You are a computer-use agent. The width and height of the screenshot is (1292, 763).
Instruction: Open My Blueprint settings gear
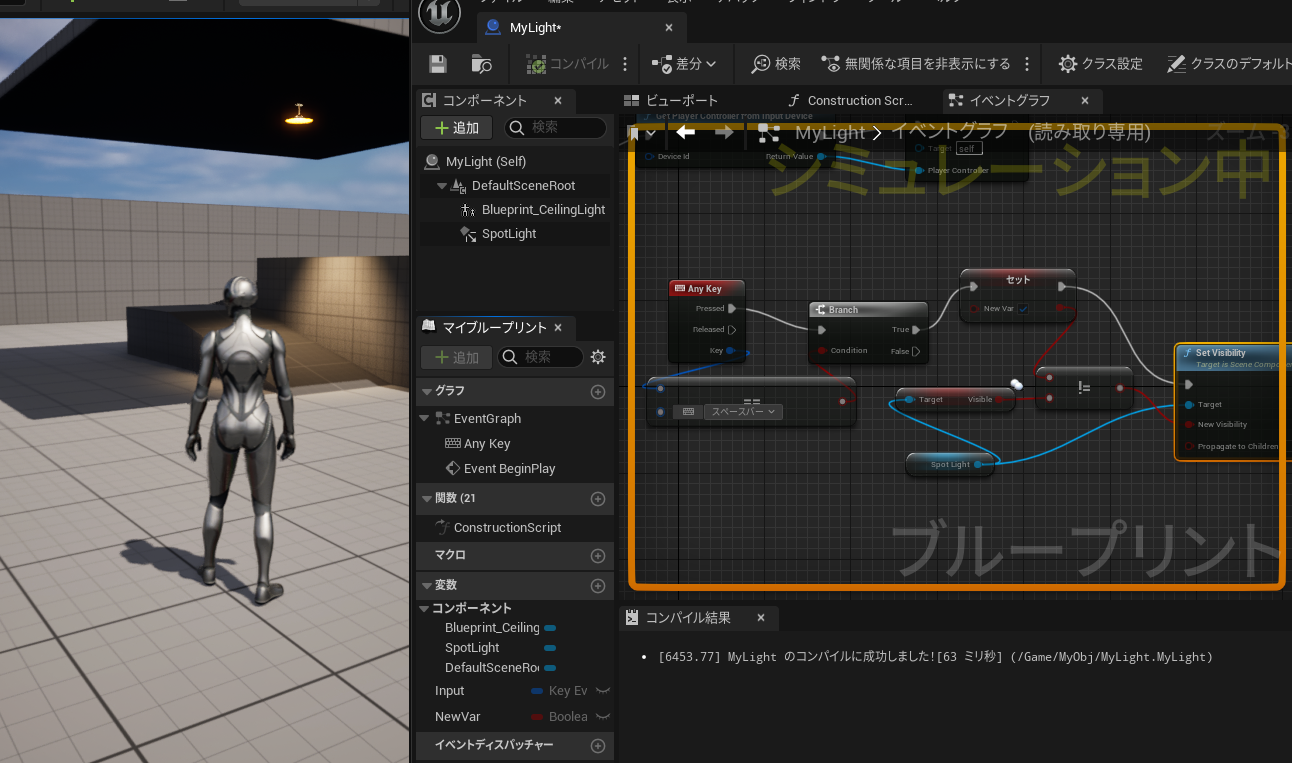pos(598,357)
